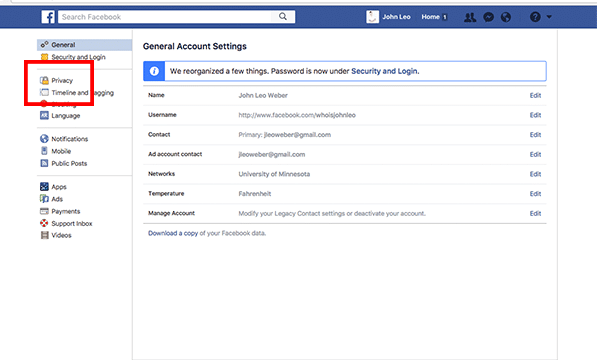Click the Payments card icon
The height and width of the screenshot is (360, 600).
44,211
